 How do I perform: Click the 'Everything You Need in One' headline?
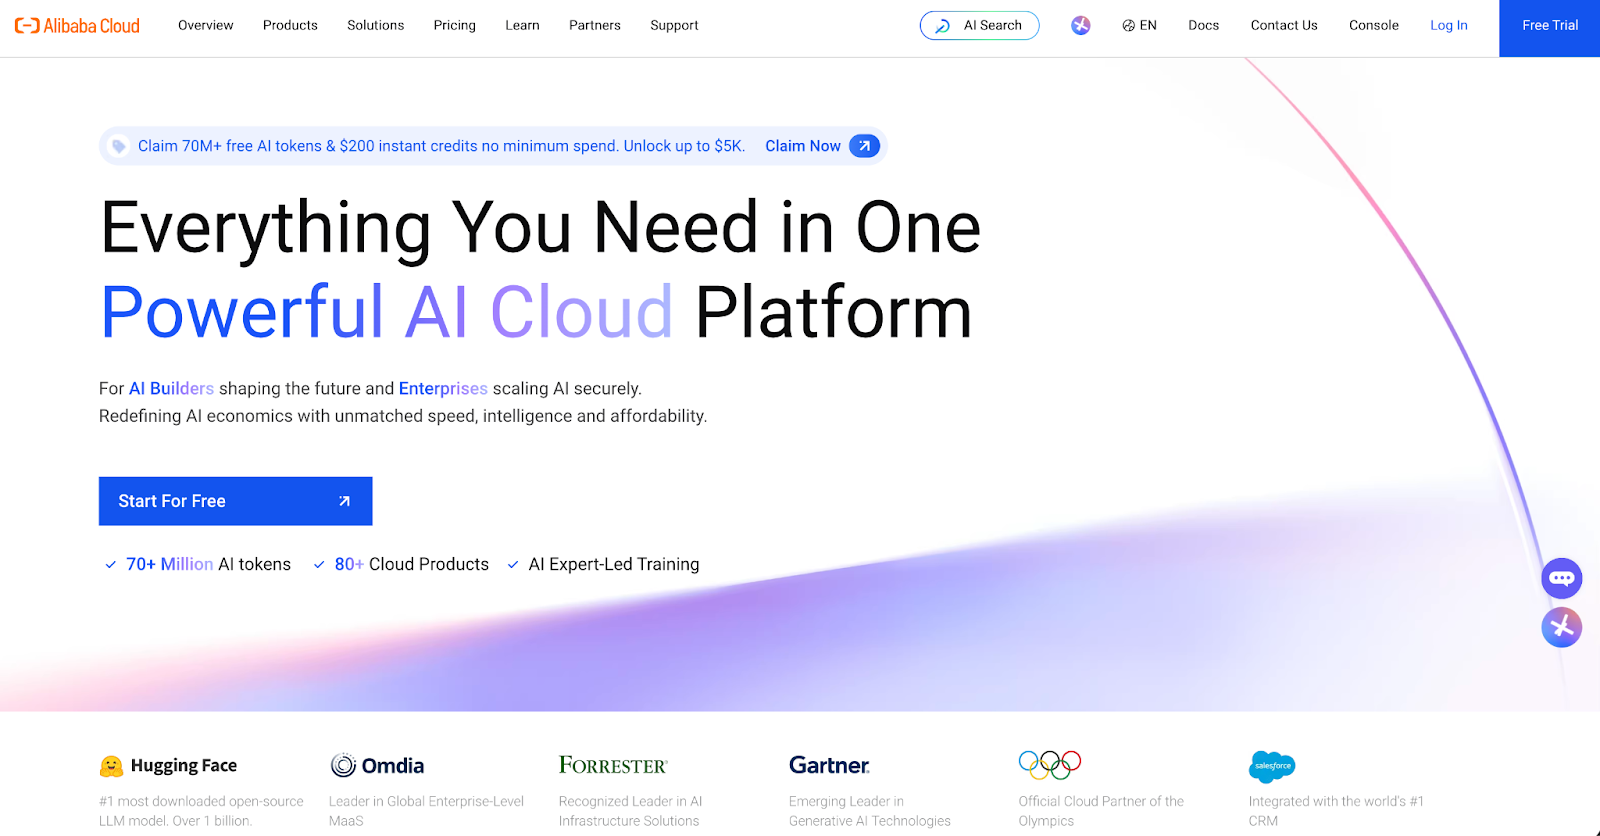(541, 229)
